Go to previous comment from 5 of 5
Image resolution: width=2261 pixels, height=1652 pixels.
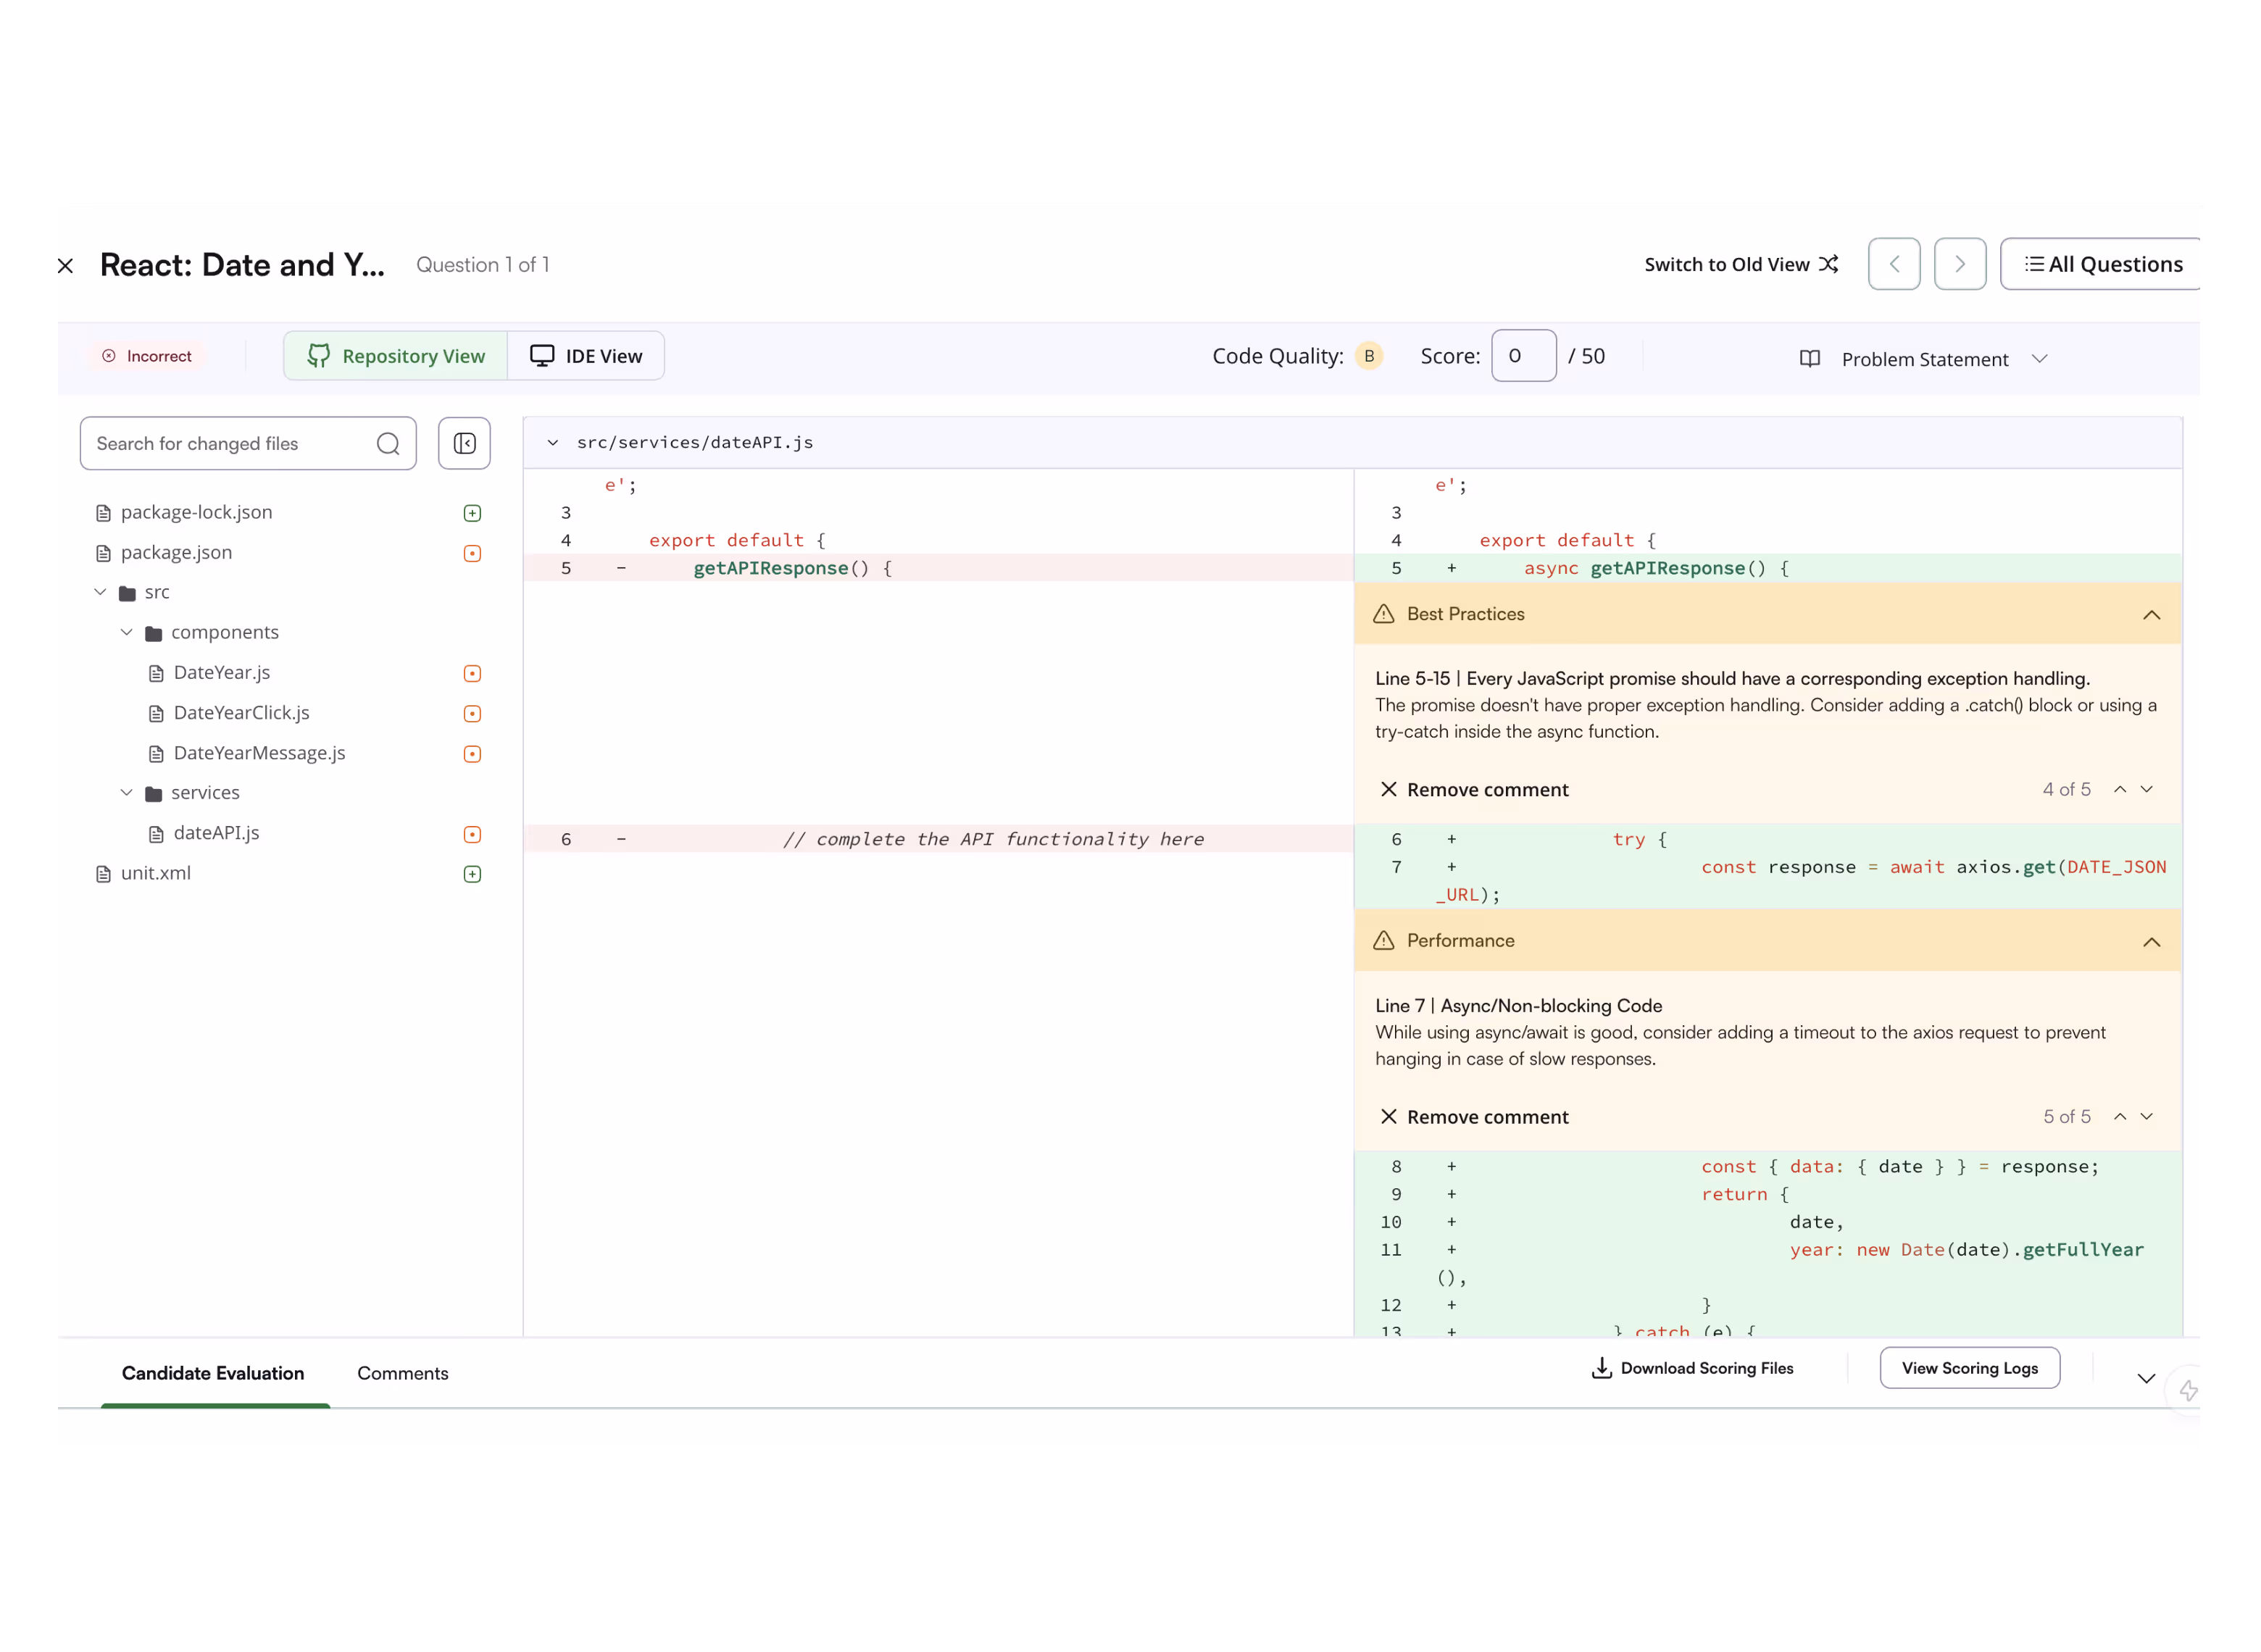coord(2119,1116)
